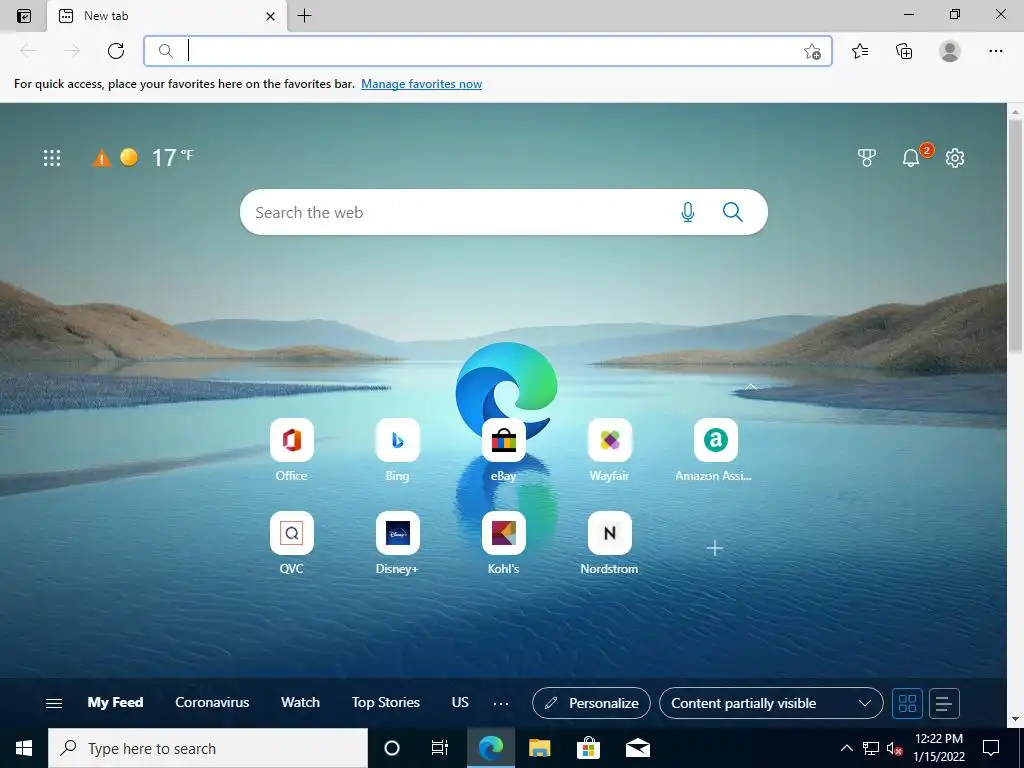Open the user profile avatar
Viewport: 1024px width, 768px height.
(x=950, y=51)
